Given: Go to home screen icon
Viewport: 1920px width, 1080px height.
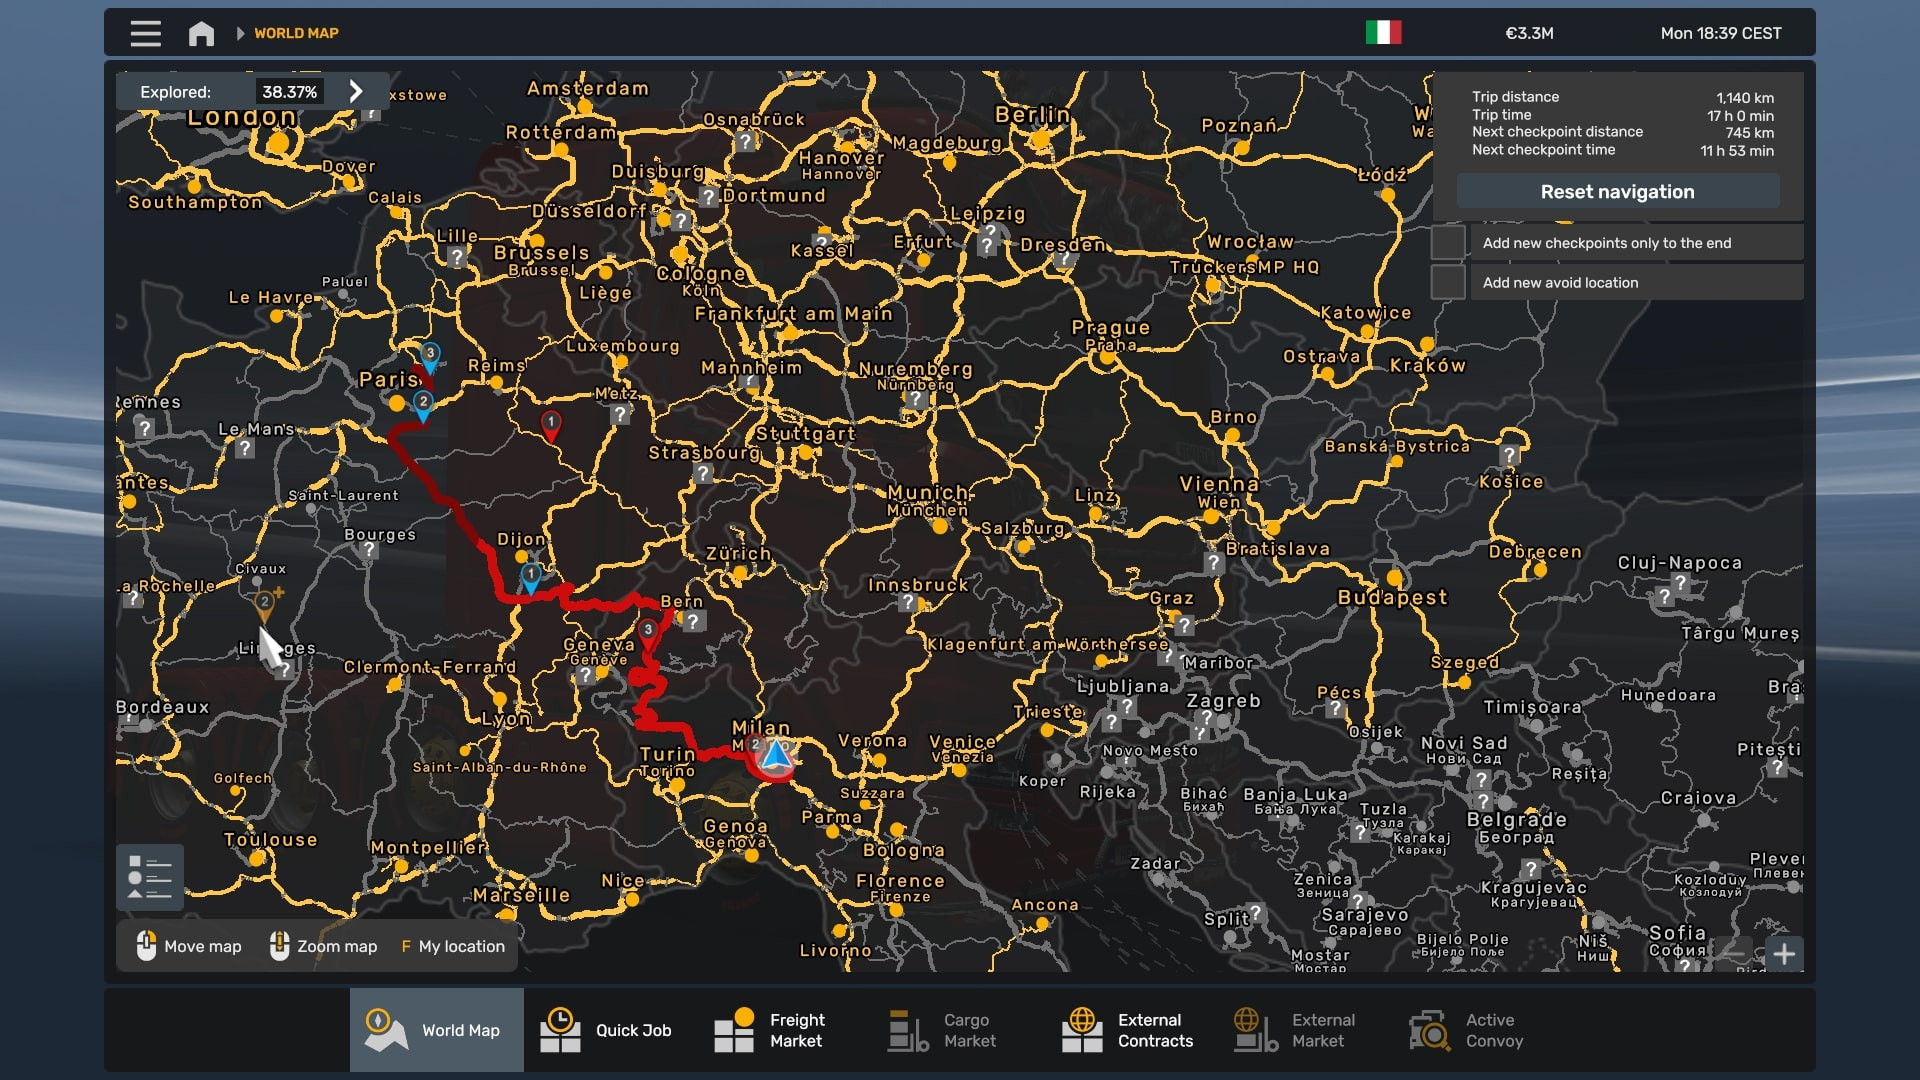Looking at the screenshot, I should click(201, 33).
